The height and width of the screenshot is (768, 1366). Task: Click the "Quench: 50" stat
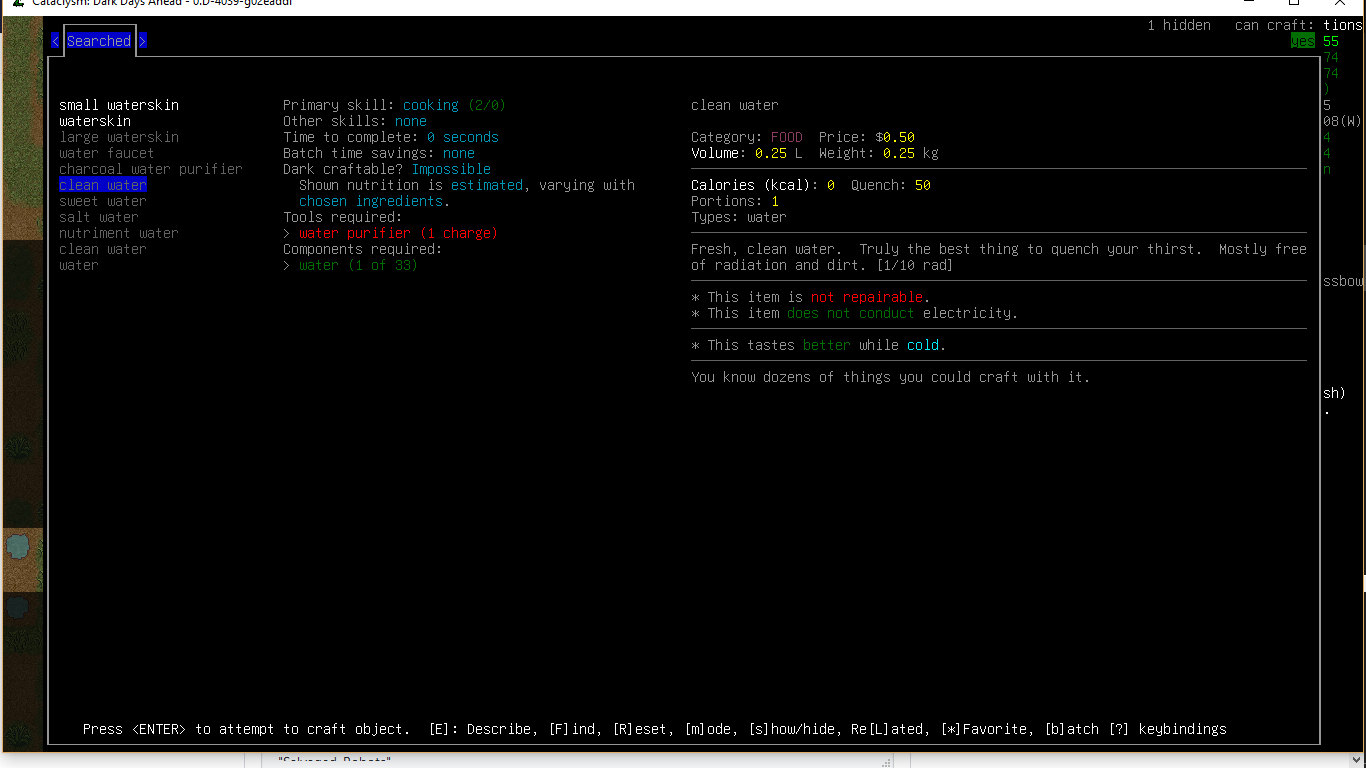(891, 185)
